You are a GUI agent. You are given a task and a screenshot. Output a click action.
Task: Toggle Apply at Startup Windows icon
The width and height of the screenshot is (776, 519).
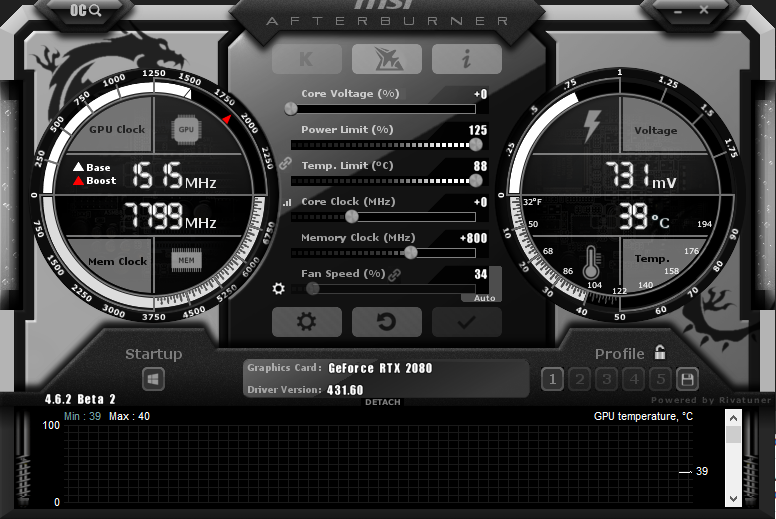click(153, 379)
